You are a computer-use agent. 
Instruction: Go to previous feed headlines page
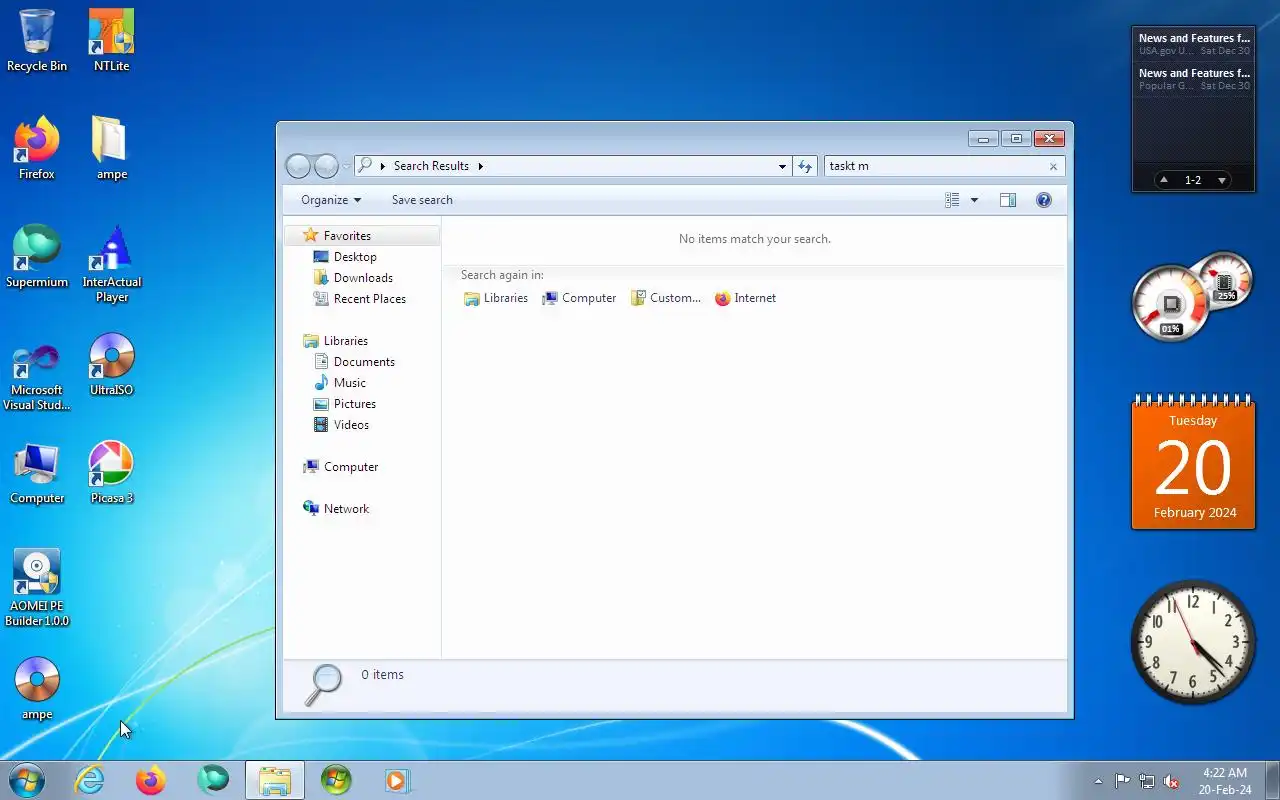pos(1164,180)
